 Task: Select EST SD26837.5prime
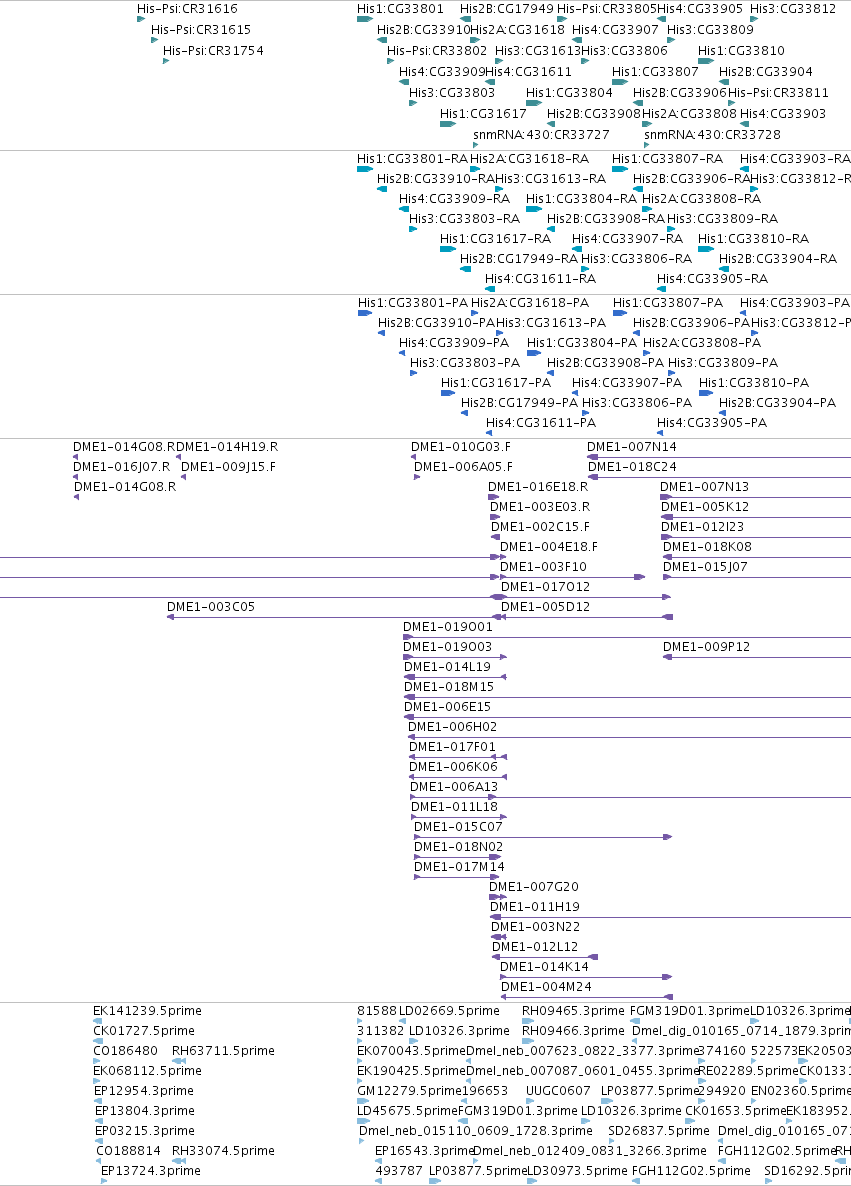[x=659, y=1132]
